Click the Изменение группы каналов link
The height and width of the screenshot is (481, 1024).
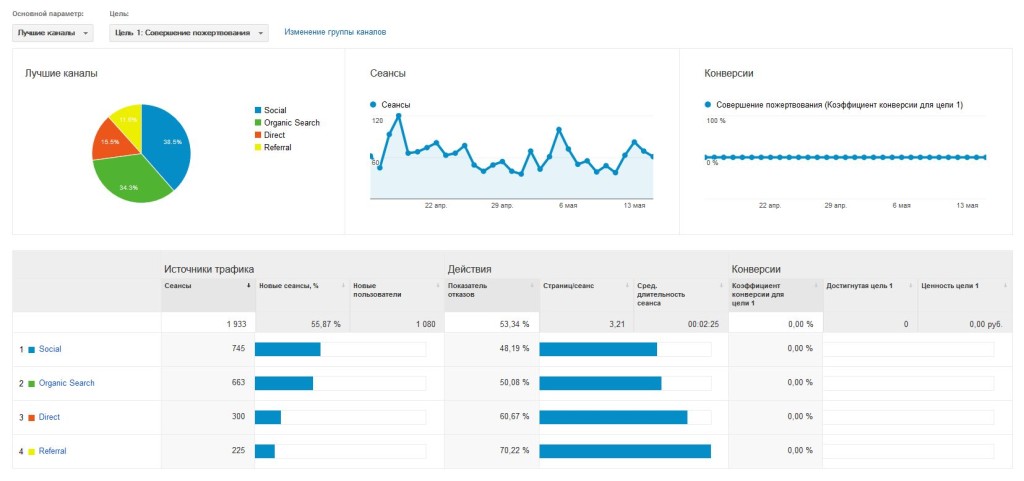(x=335, y=32)
